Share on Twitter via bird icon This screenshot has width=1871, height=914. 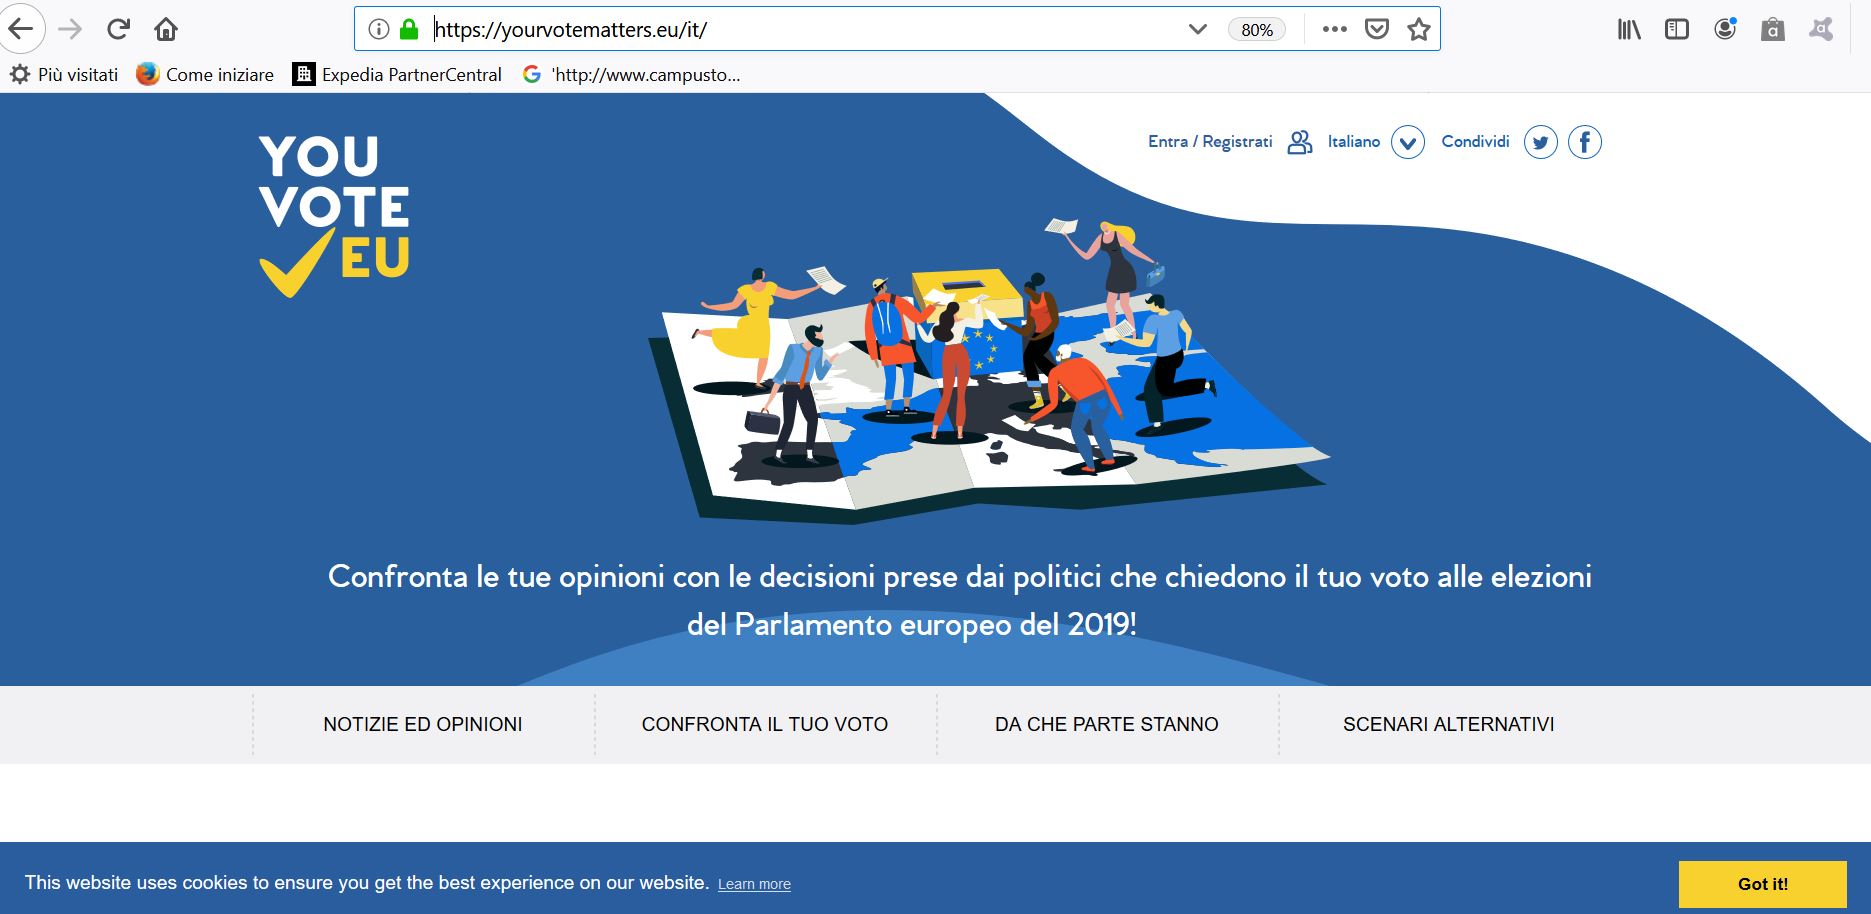pos(1540,143)
